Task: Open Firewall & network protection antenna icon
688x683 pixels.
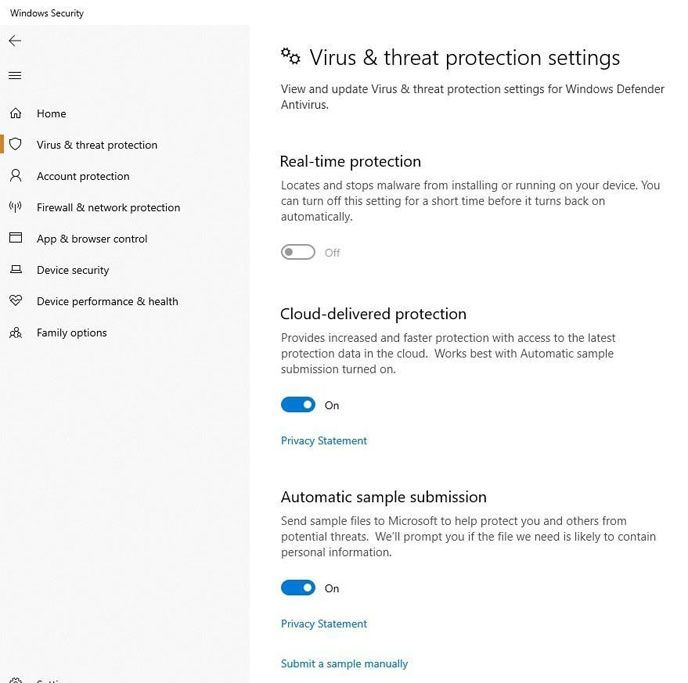Action: [x=15, y=208]
